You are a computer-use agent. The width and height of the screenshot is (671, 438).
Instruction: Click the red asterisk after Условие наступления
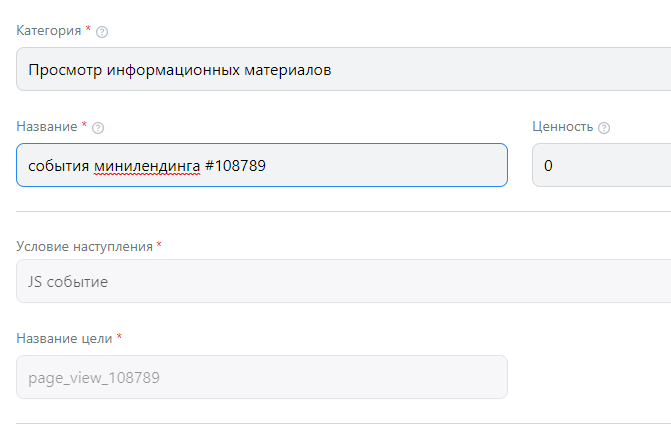pos(159,245)
